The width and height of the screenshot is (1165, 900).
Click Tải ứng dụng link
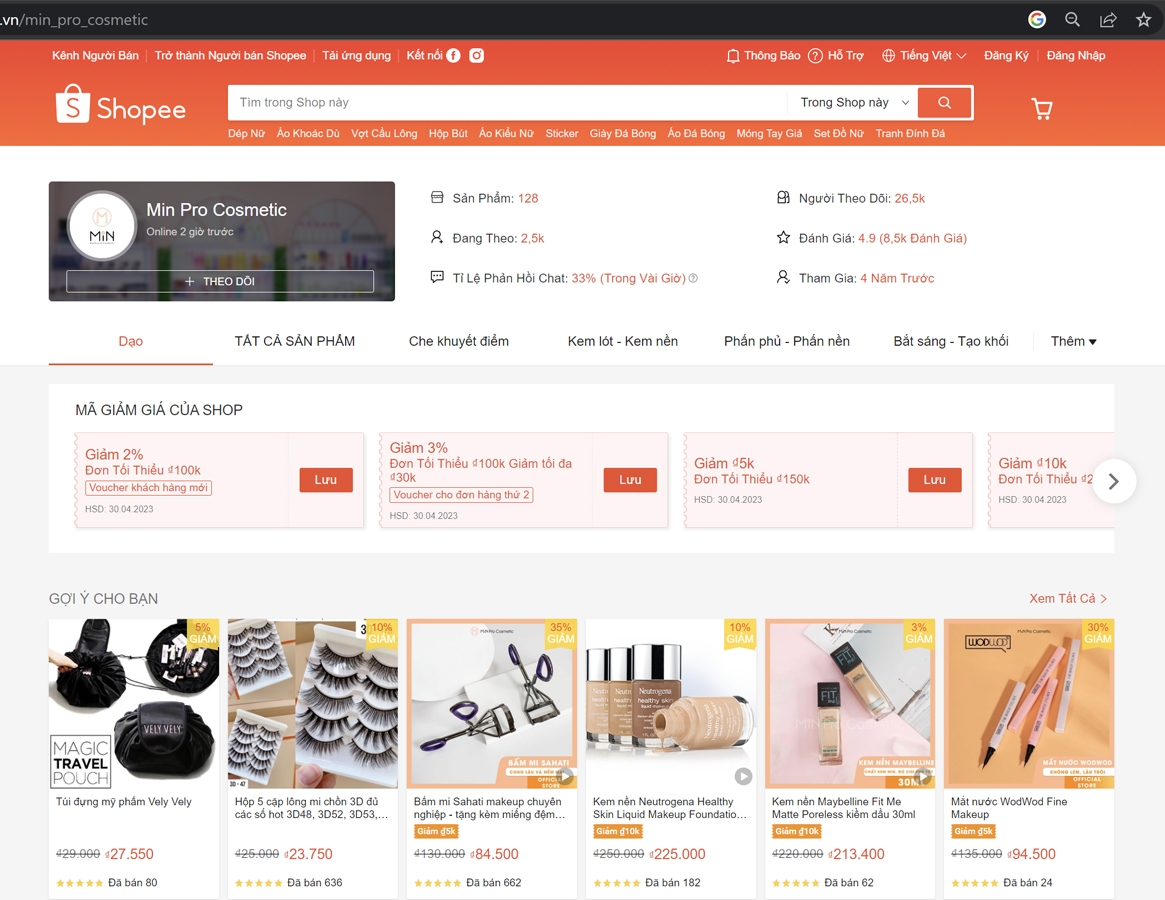click(x=356, y=56)
